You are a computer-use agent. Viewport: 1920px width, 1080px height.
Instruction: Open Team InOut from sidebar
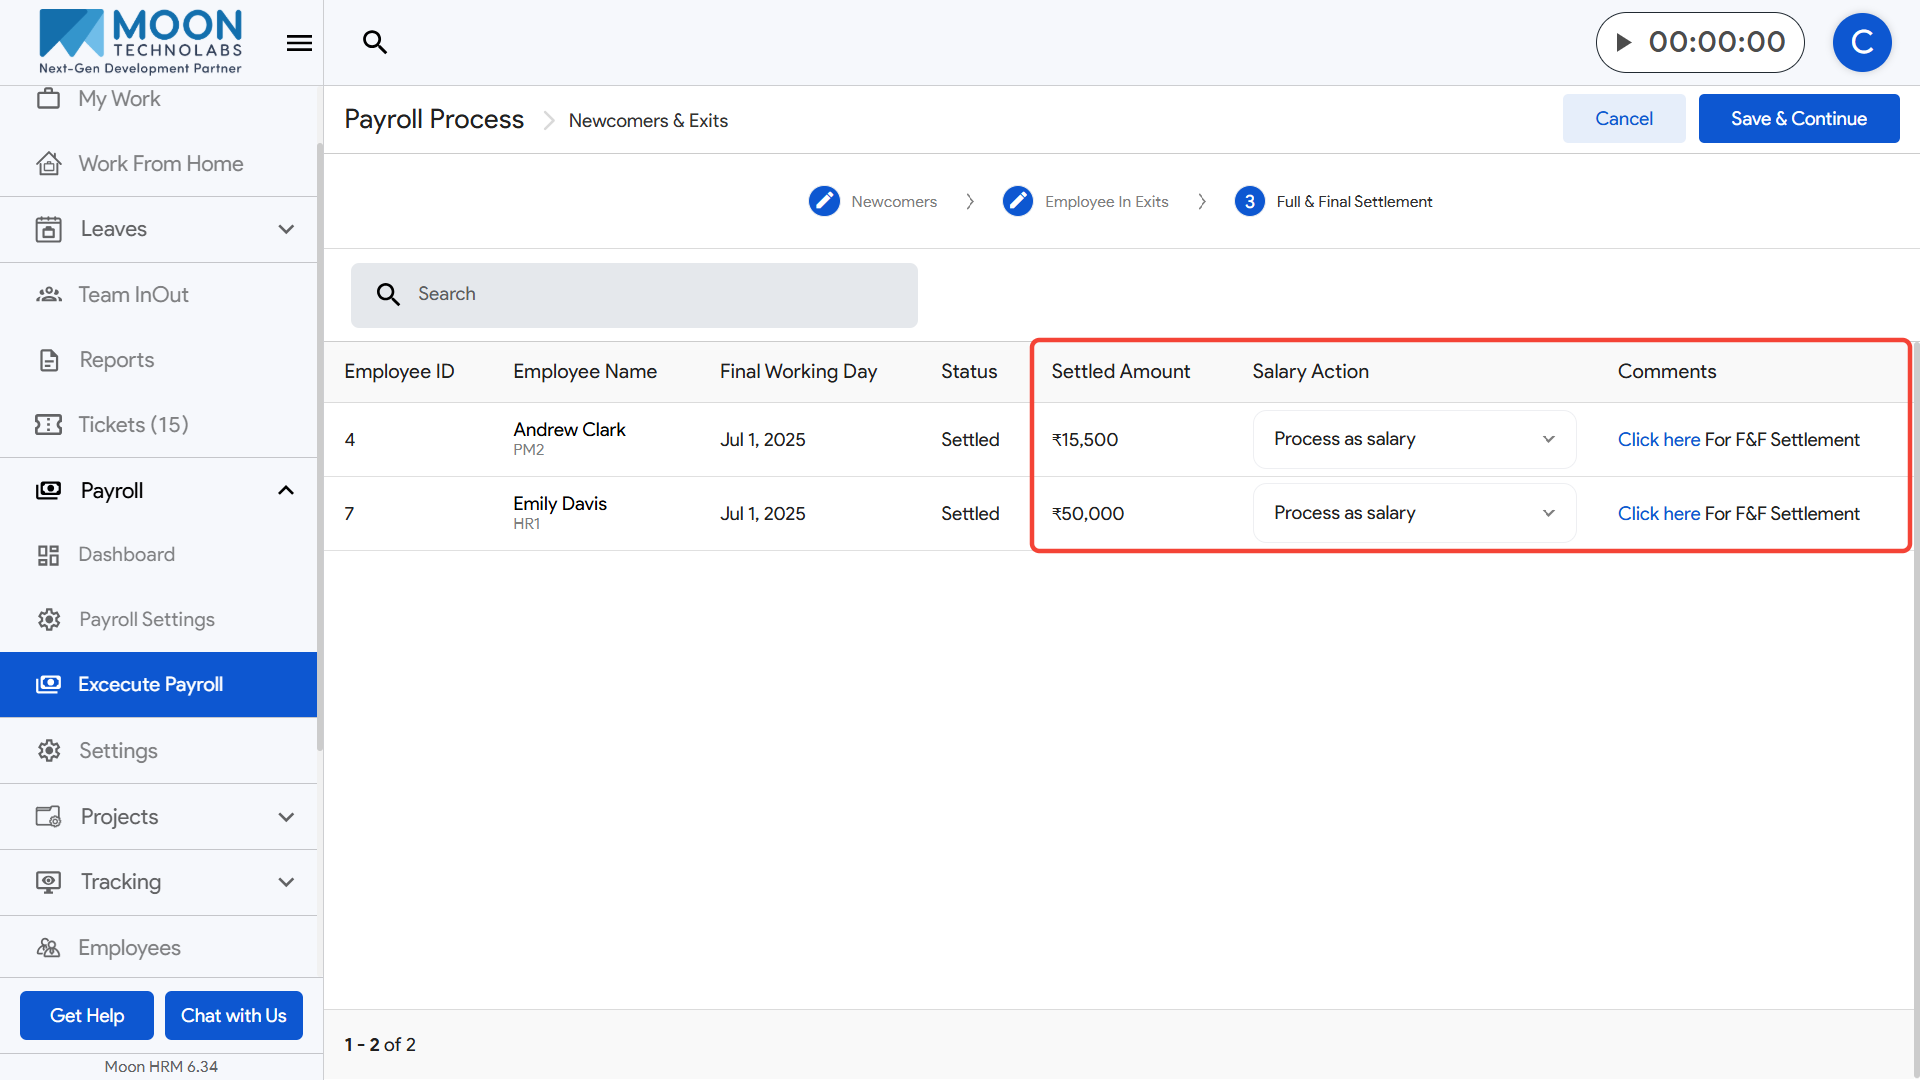(x=133, y=294)
